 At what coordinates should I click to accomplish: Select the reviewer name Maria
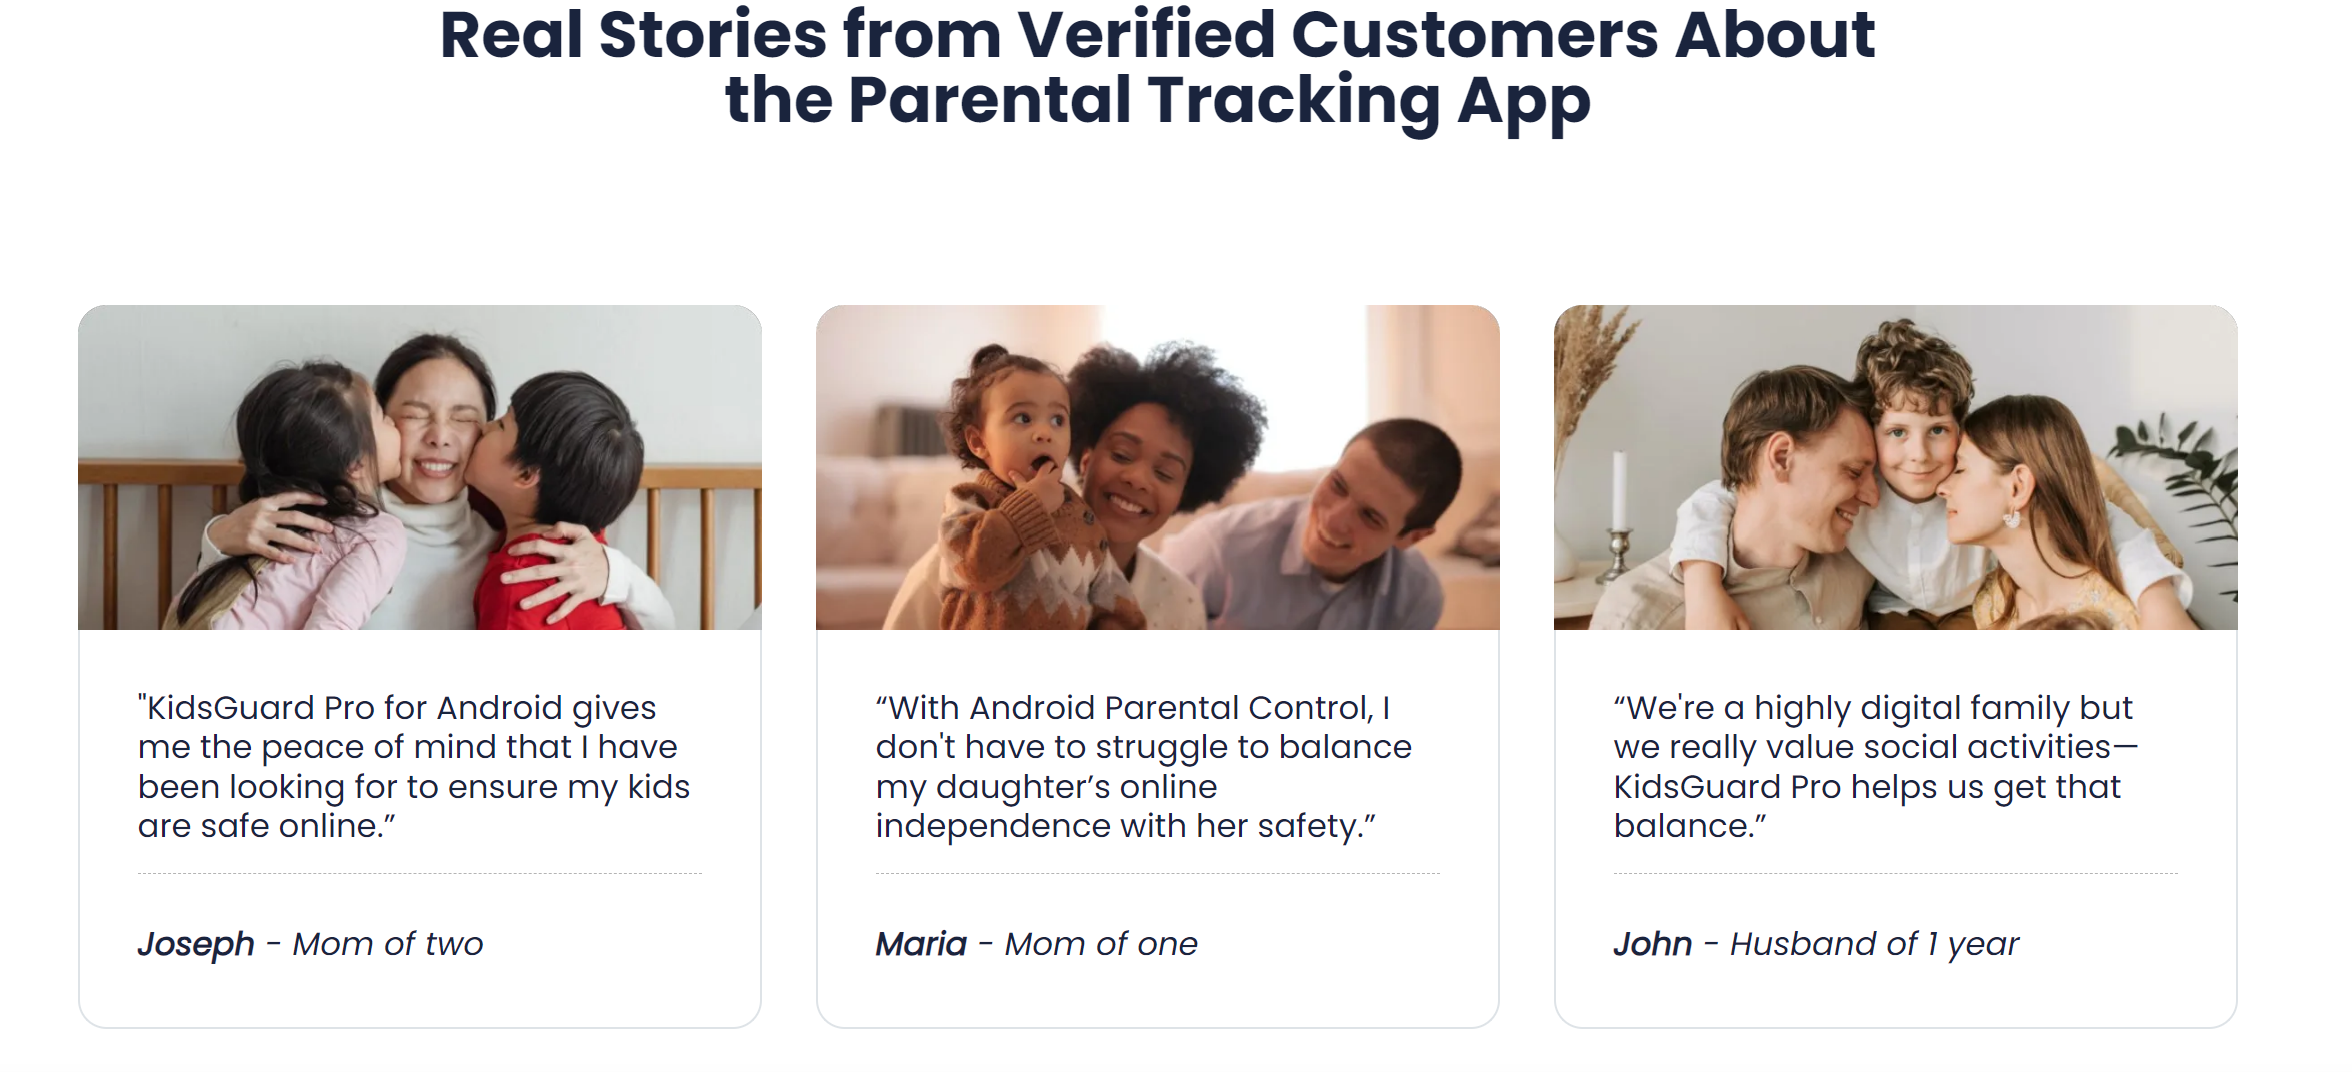pyautogui.click(x=921, y=944)
